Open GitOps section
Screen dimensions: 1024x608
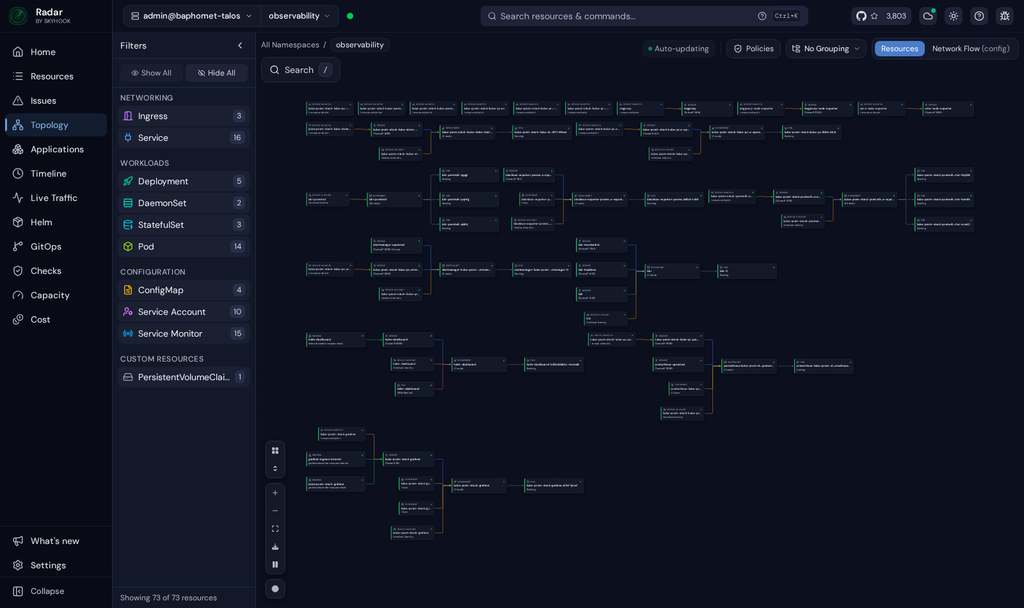[x=56, y=246]
